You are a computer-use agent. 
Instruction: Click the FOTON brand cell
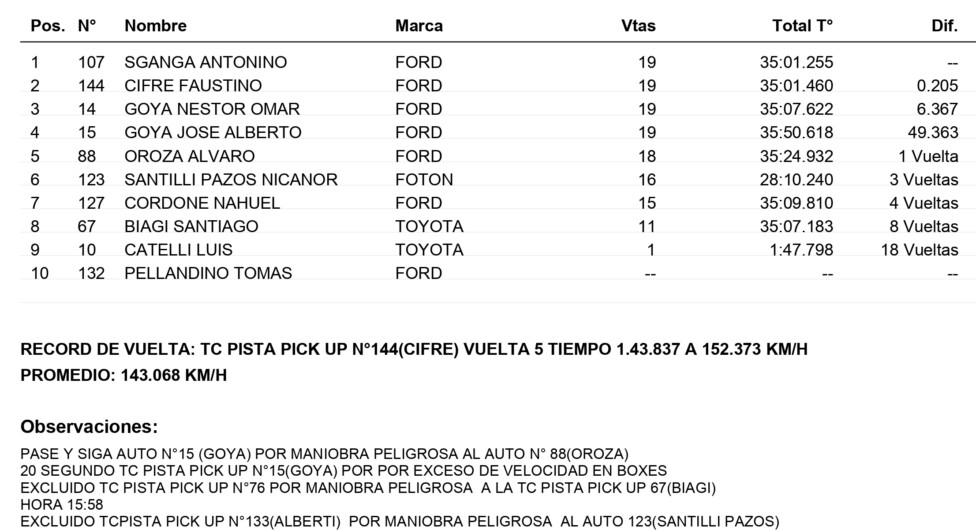(x=424, y=179)
